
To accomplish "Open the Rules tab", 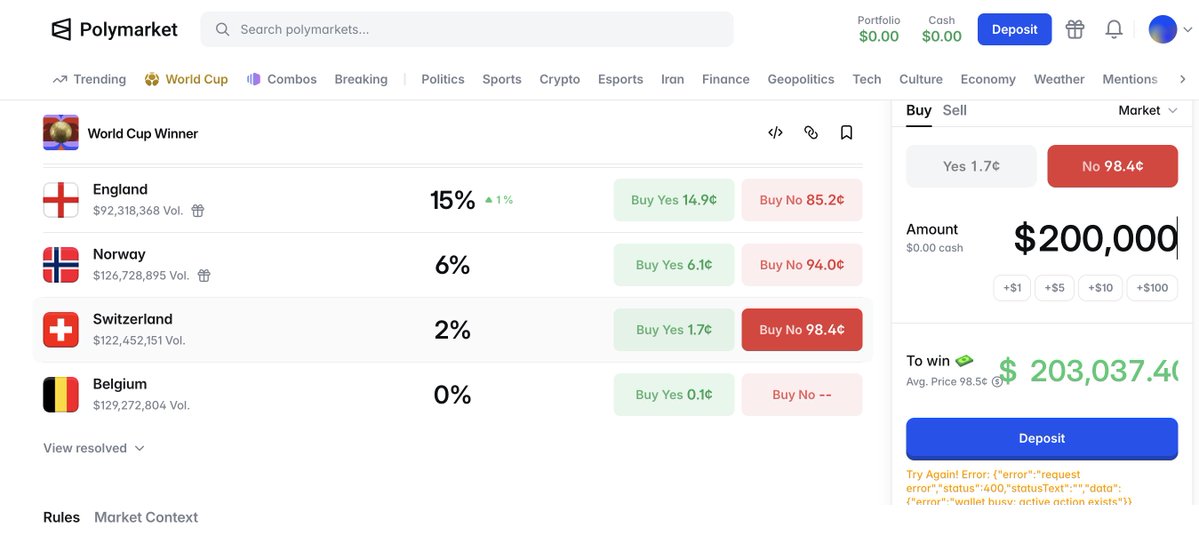I will tap(61, 517).
